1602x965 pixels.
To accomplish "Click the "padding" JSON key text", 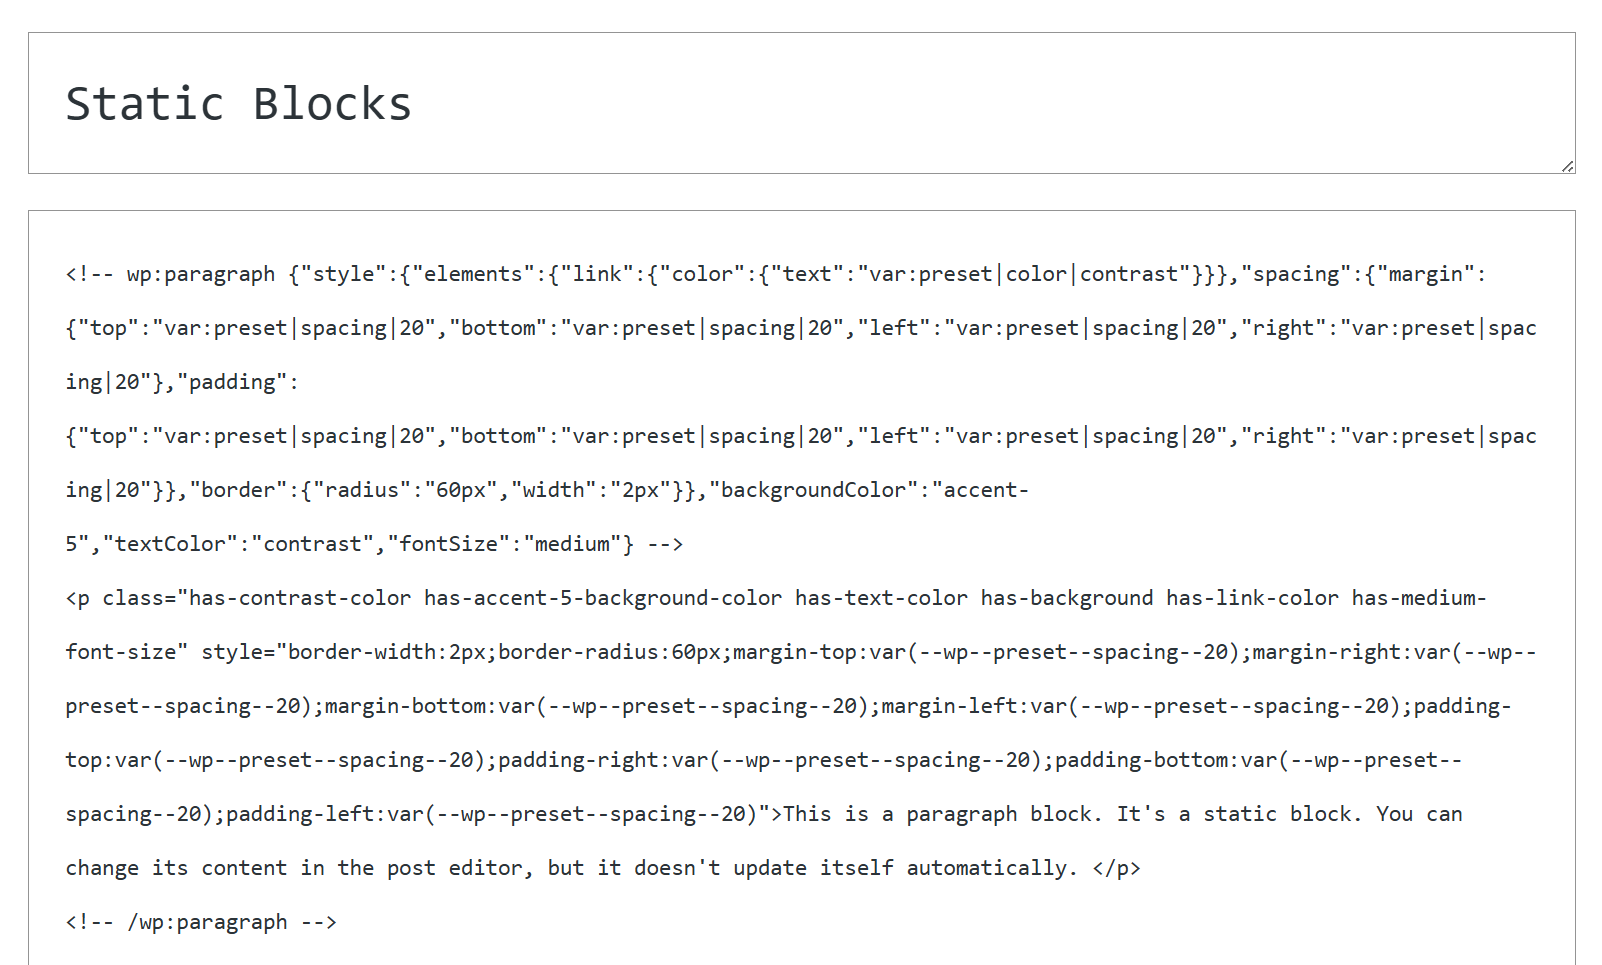I will coord(232,382).
